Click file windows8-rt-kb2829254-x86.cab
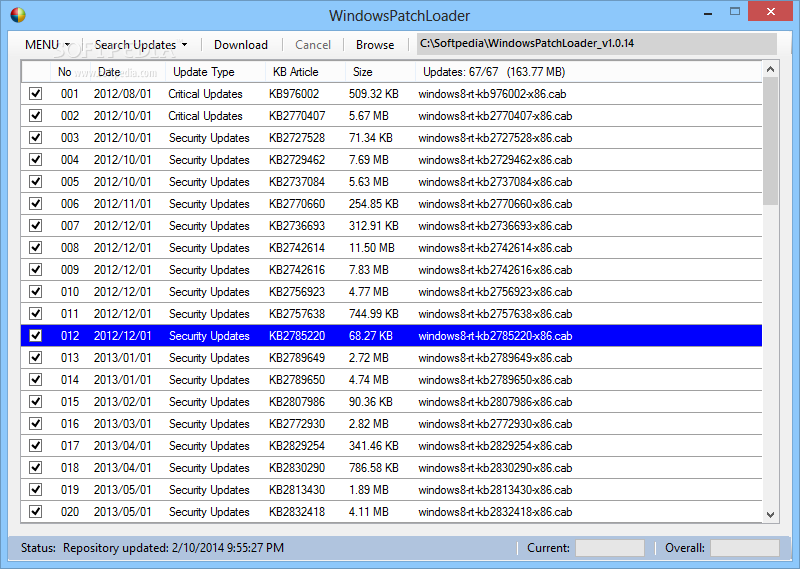This screenshot has height=569, width=800. pyautogui.click(x=495, y=446)
